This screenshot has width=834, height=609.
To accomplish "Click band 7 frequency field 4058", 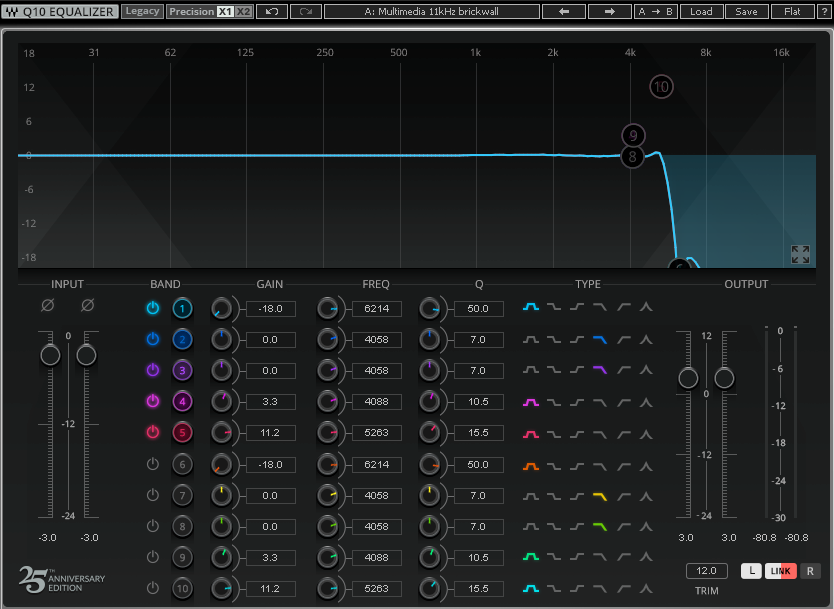I will tap(377, 495).
